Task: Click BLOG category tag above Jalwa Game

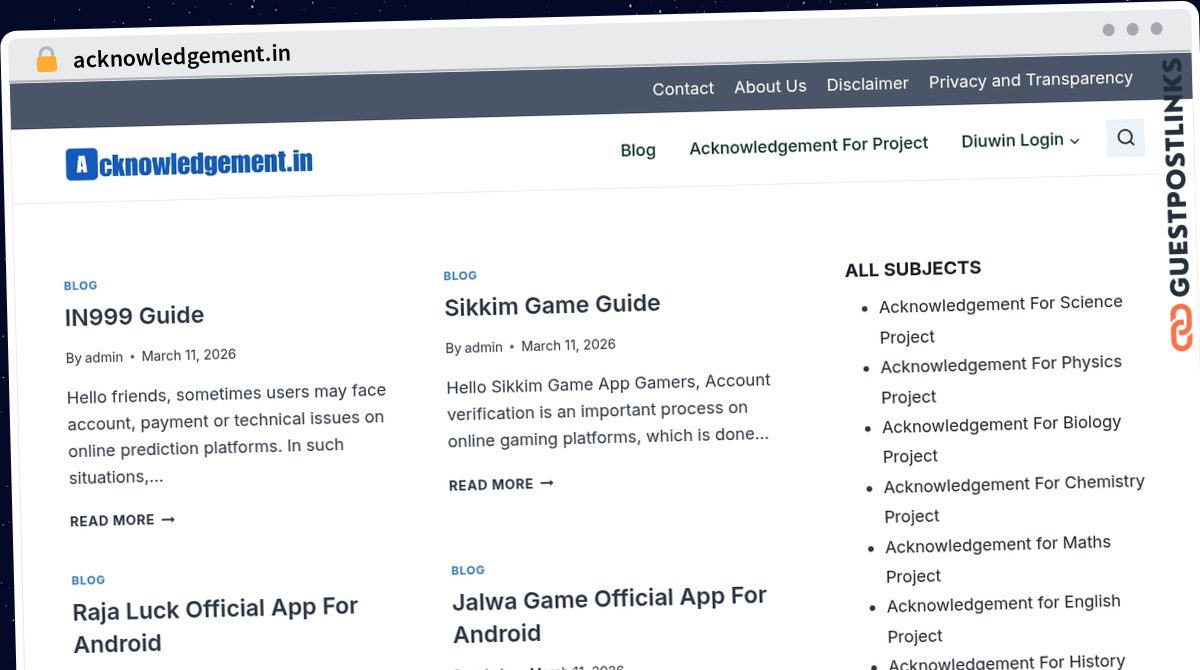Action: click(468, 570)
